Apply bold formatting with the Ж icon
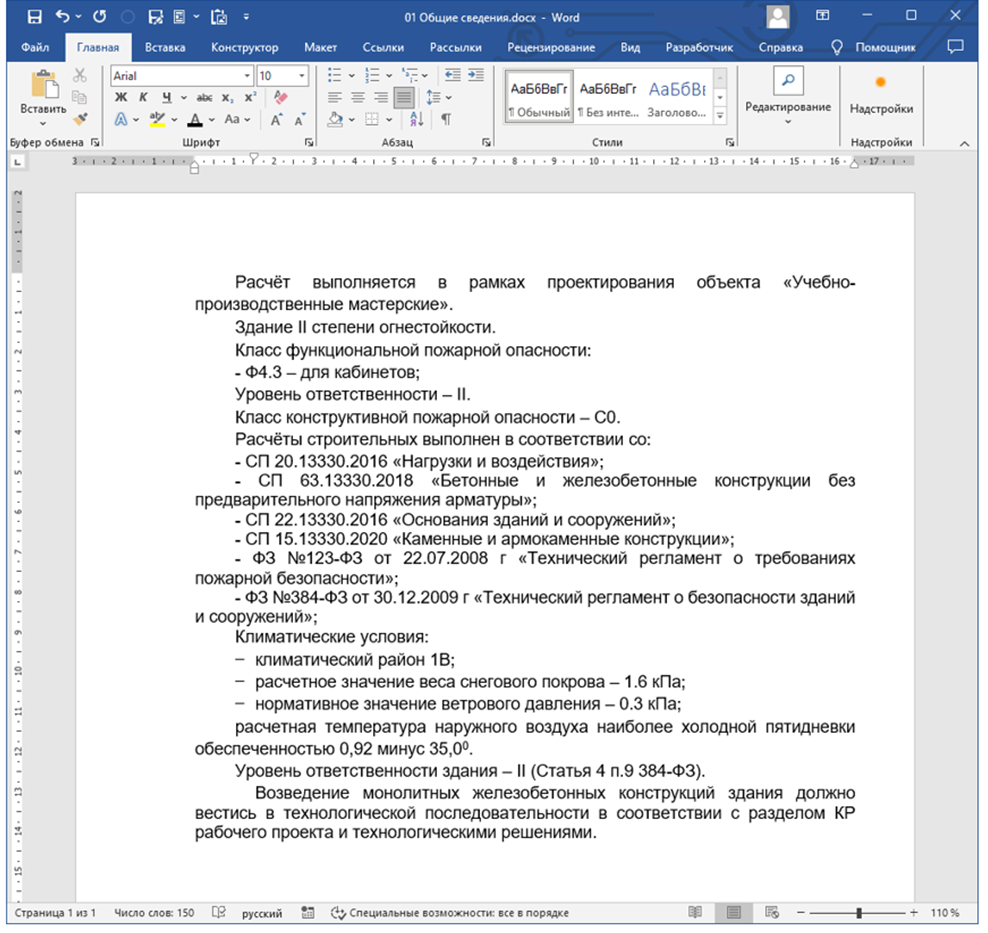The image size is (988, 933). 121,97
